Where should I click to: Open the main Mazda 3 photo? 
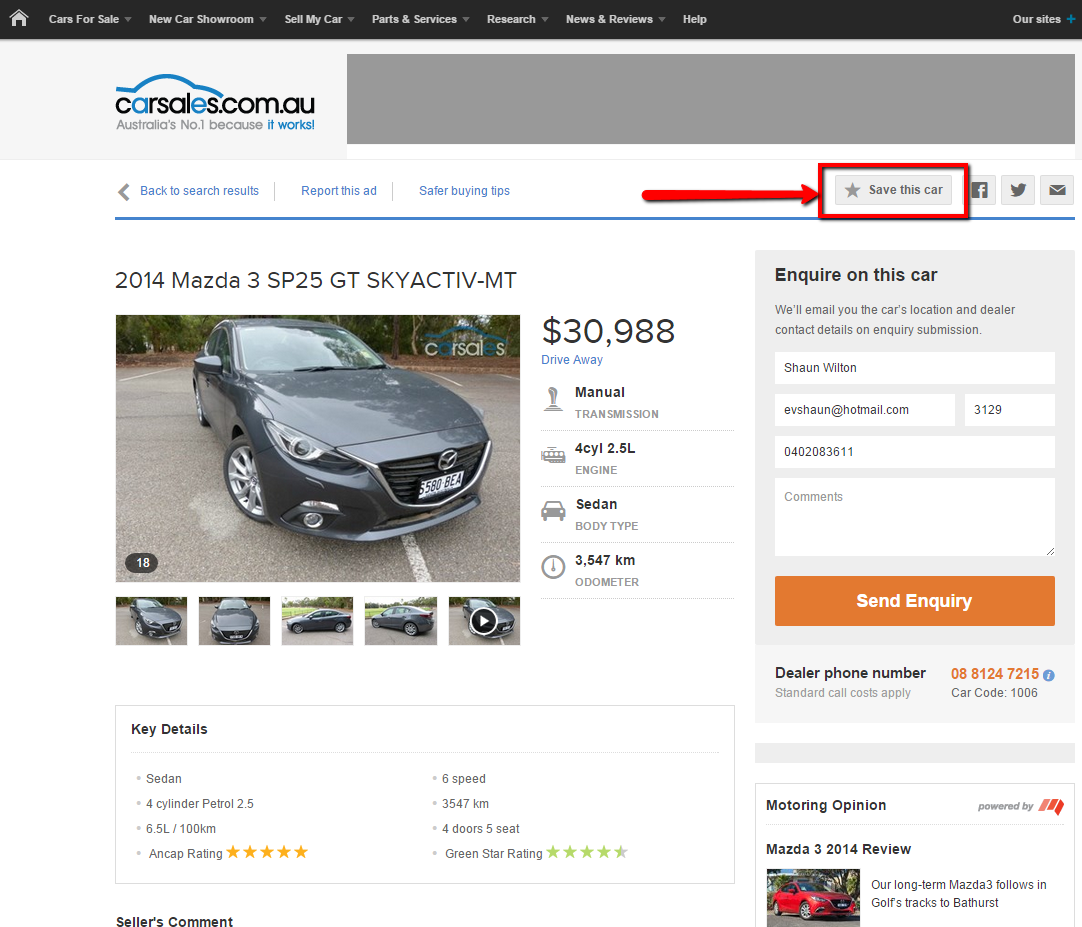pyautogui.click(x=317, y=449)
